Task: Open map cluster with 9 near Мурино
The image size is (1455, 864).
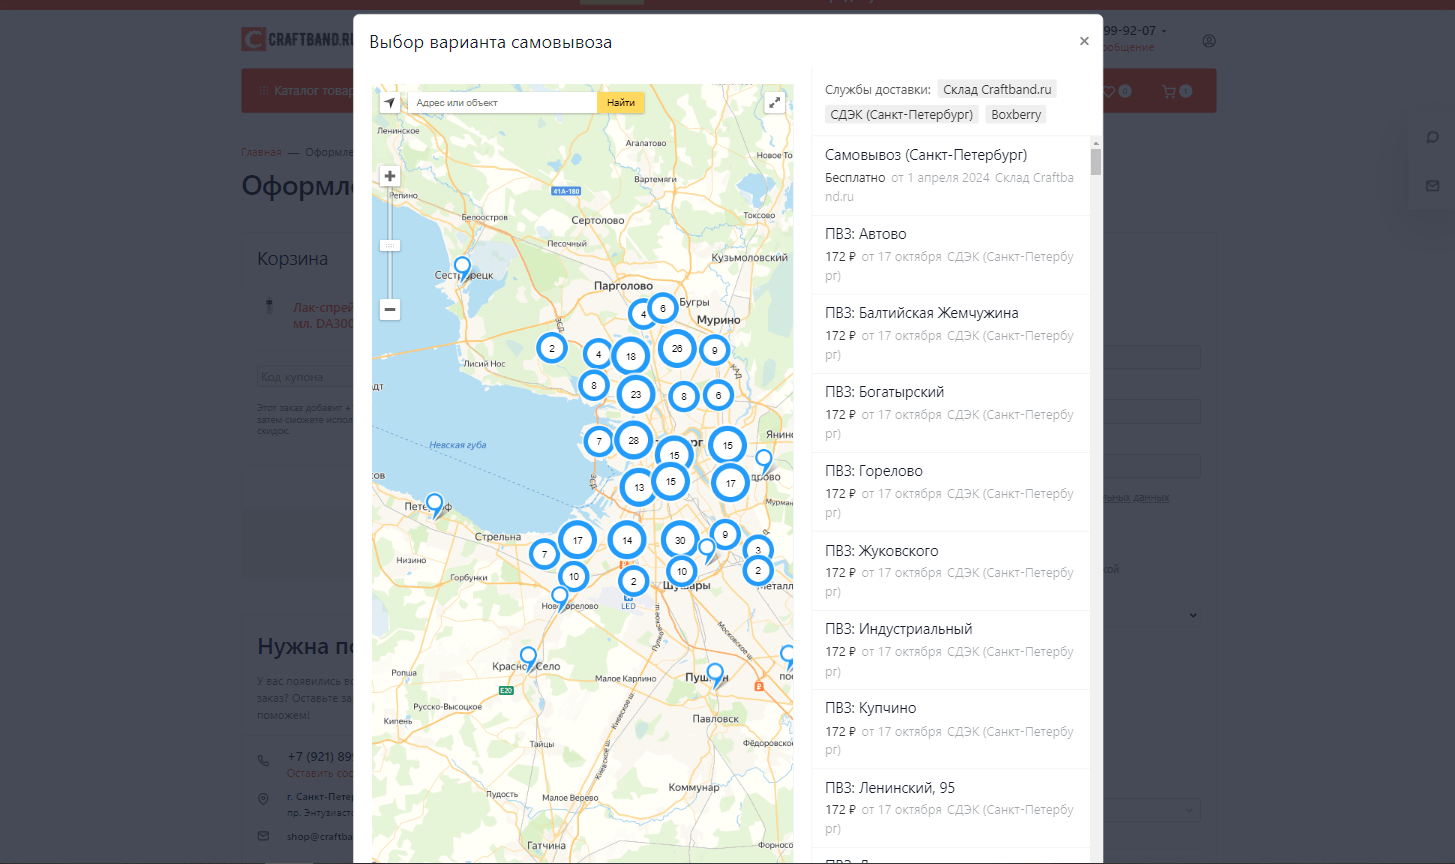Action: 714,350
